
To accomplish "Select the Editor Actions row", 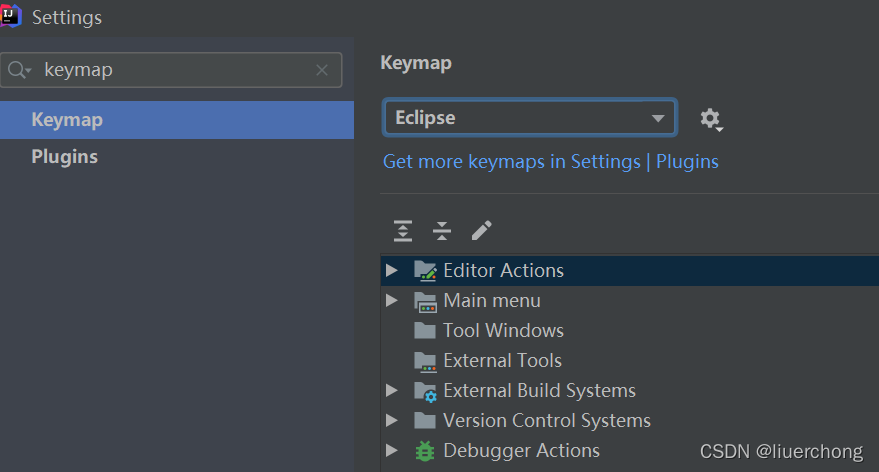I will pos(630,271).
